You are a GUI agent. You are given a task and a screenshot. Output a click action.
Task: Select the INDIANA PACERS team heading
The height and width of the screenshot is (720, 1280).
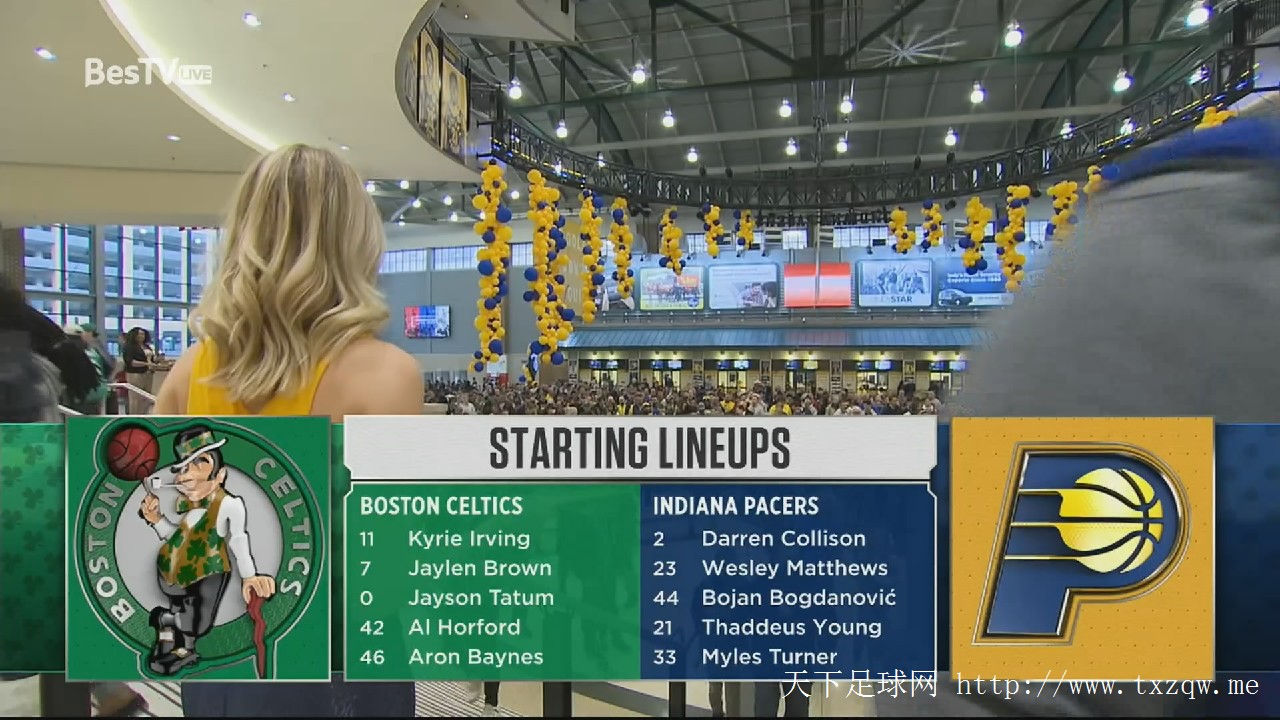click(x=736, y=506)
